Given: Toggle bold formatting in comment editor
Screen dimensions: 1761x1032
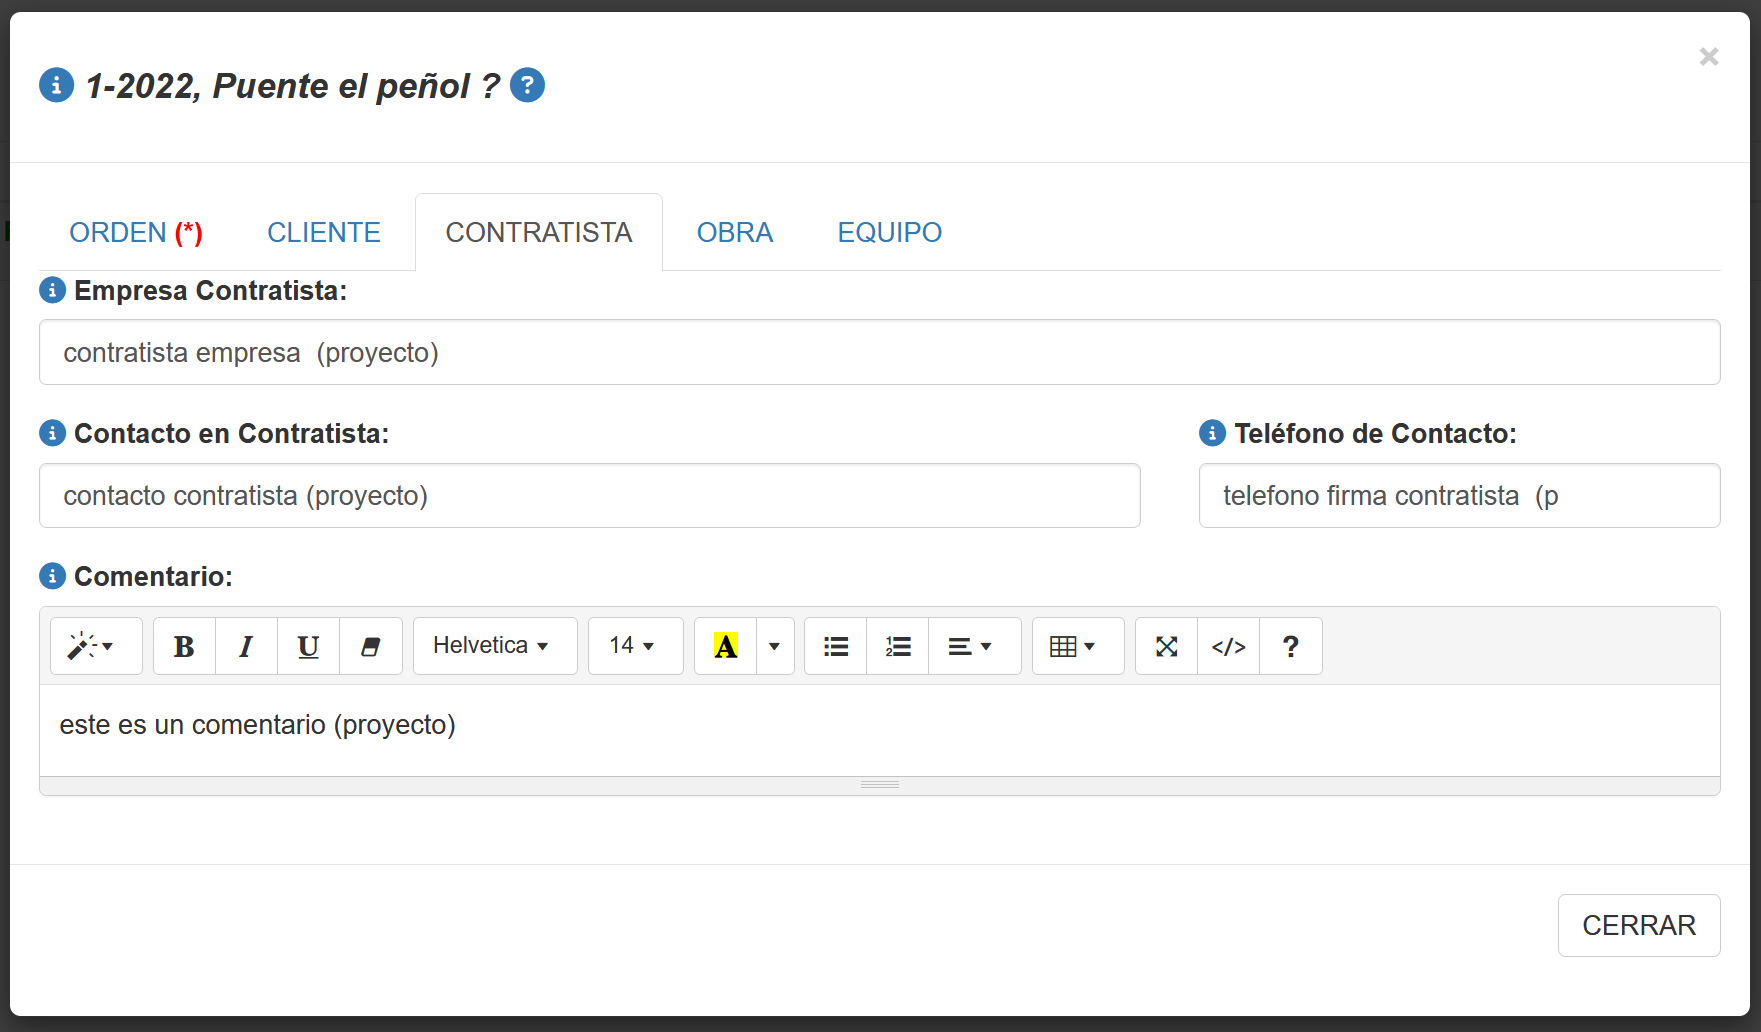Looking at the screenshot, I should point(184,646).
